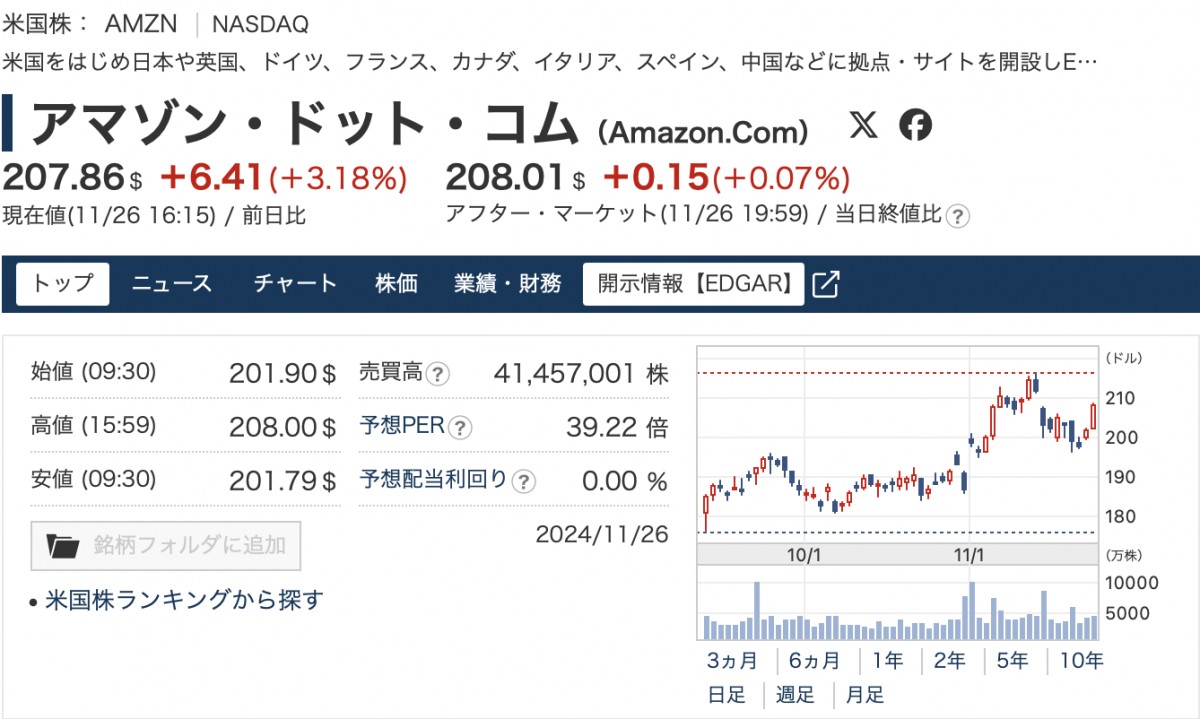Go to 業績・財務 tab
The width and height of the screenshot is (1200, 719).
[508, 284]
